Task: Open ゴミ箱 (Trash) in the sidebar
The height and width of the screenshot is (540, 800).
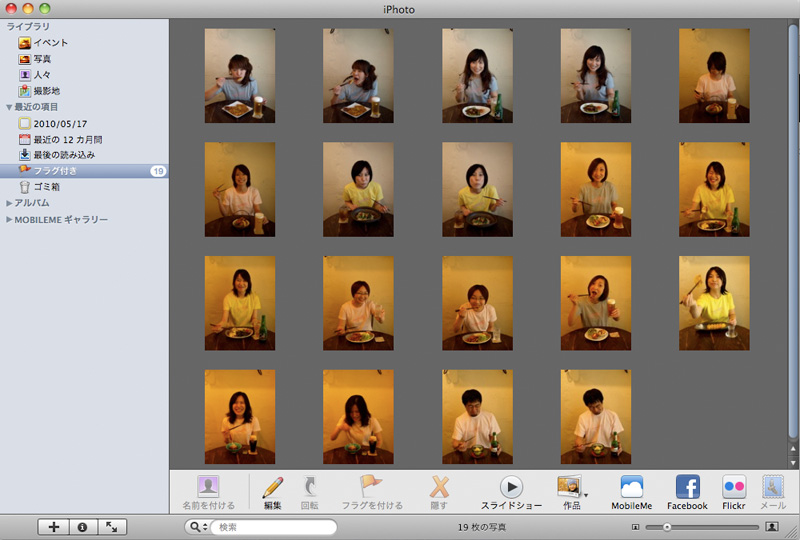Action: (48, 187)
